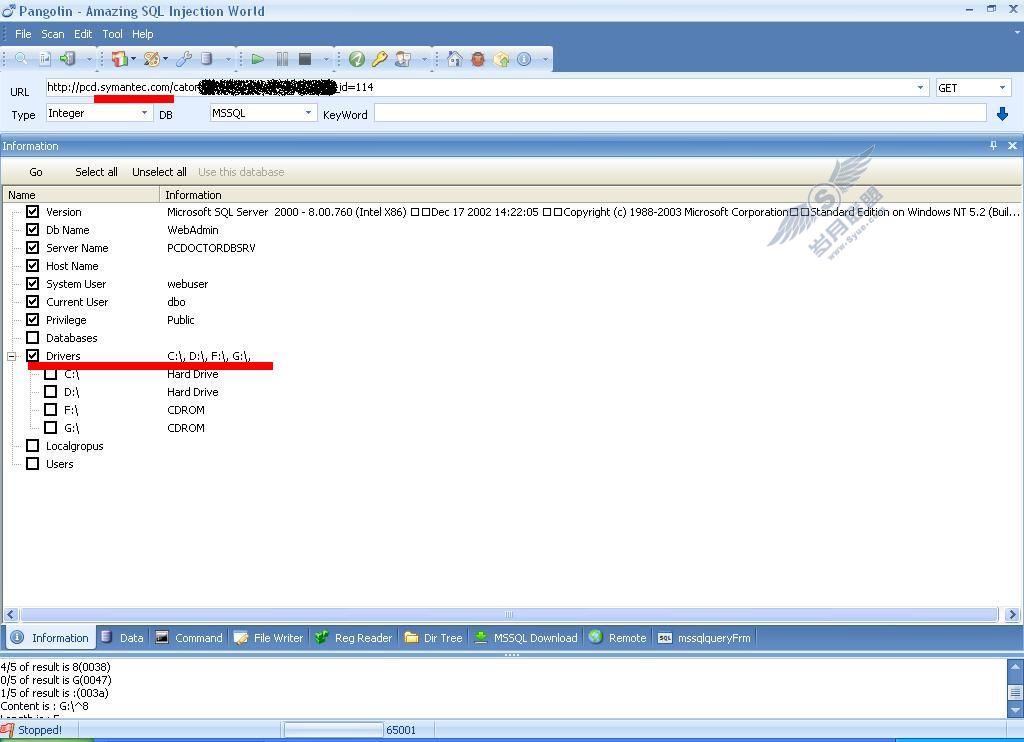The height and width of the screenshot is (742, 1024).
Task: Click the magnifier search toolbar icon
Action: [21, 59]
